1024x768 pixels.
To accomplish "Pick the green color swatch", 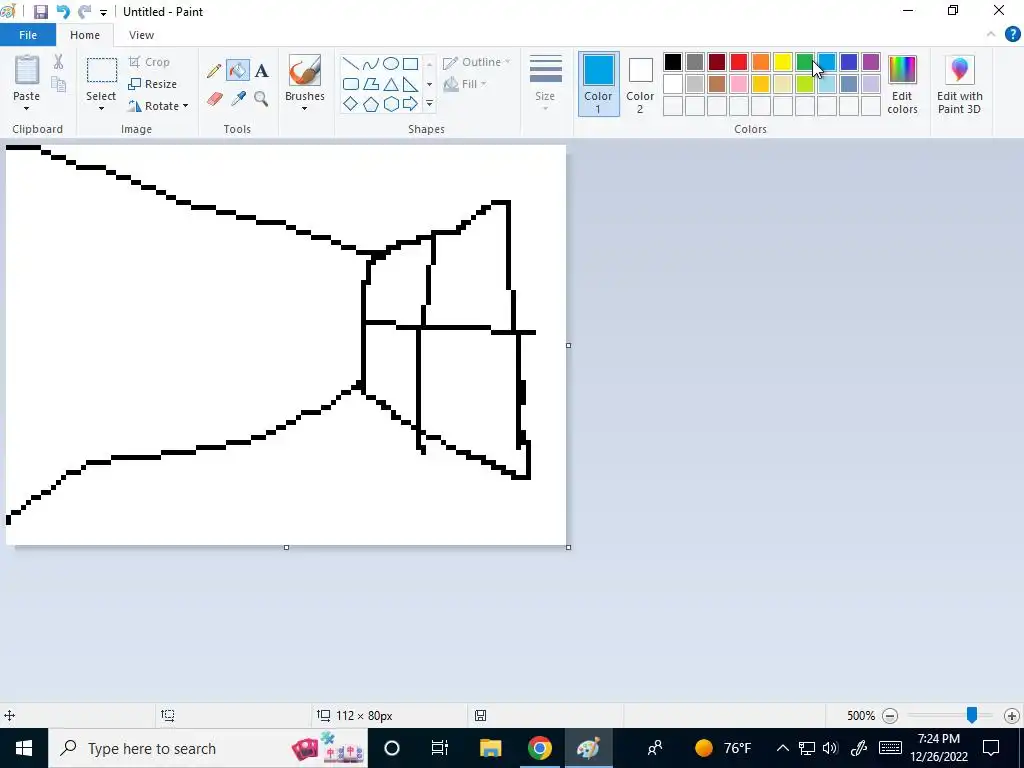I will 805,62.
